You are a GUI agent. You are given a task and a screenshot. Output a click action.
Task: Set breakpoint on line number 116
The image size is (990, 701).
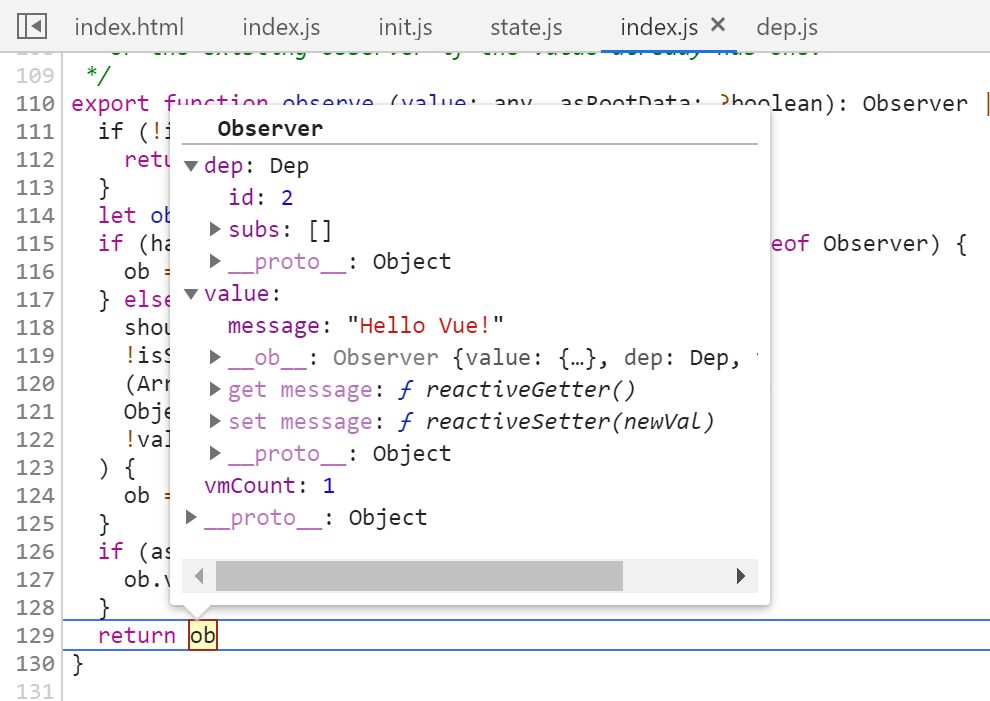(35, 272)
